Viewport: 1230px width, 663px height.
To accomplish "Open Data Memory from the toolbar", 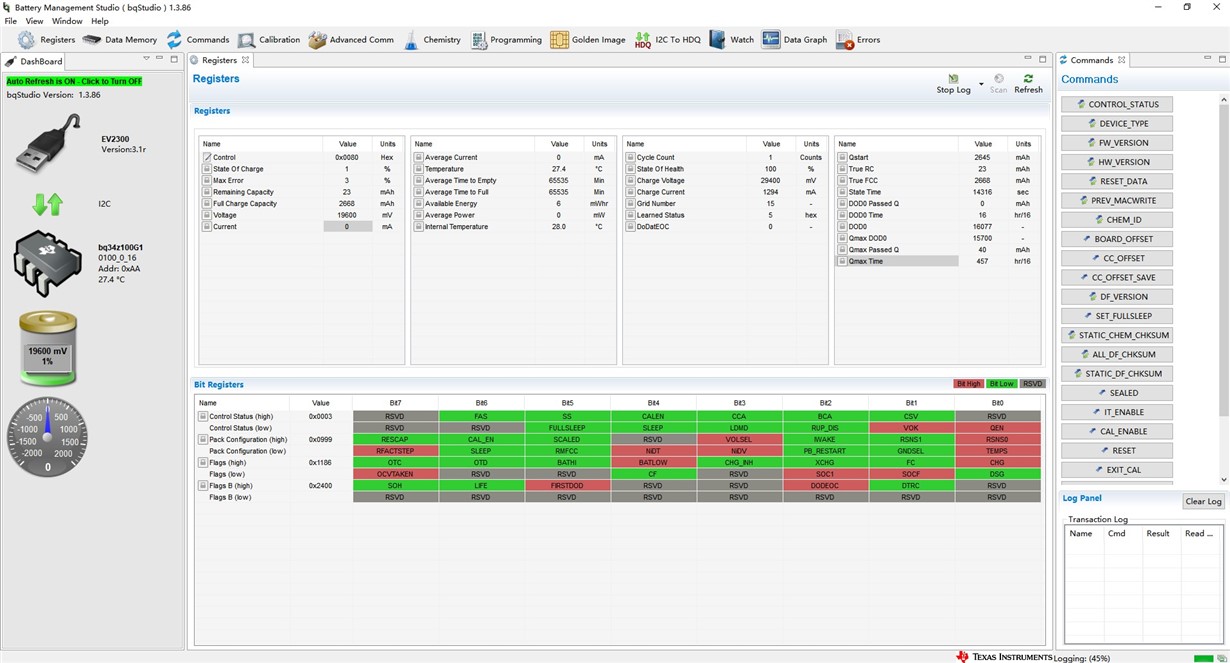I will click(x=120, y=40).
